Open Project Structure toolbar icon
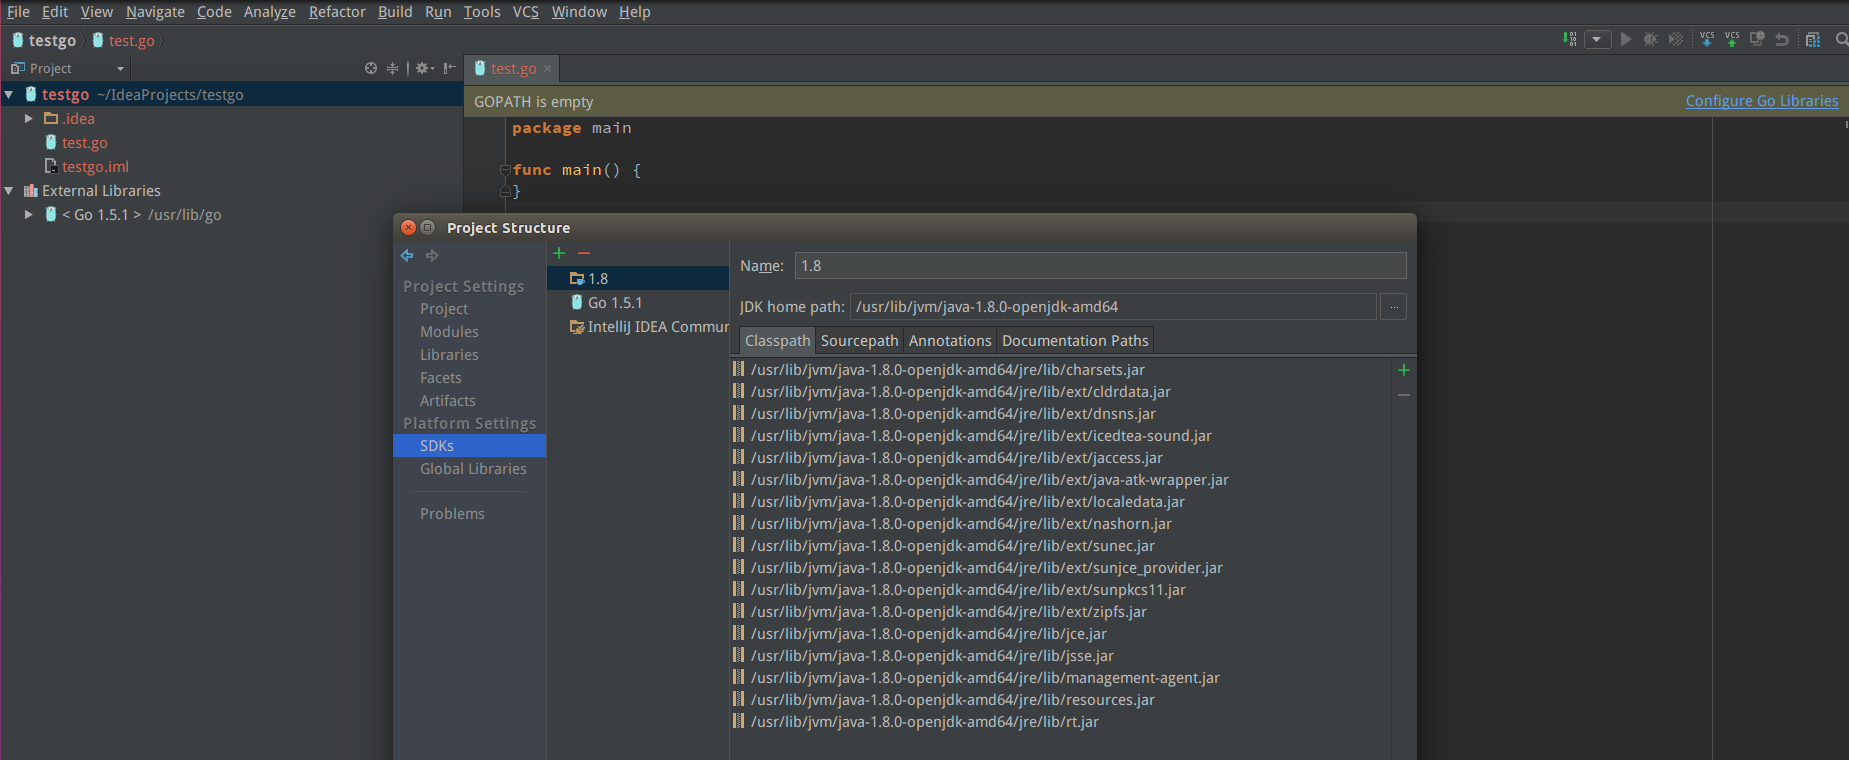This screenshot has width=1849, height=760. coord(1813,39)
